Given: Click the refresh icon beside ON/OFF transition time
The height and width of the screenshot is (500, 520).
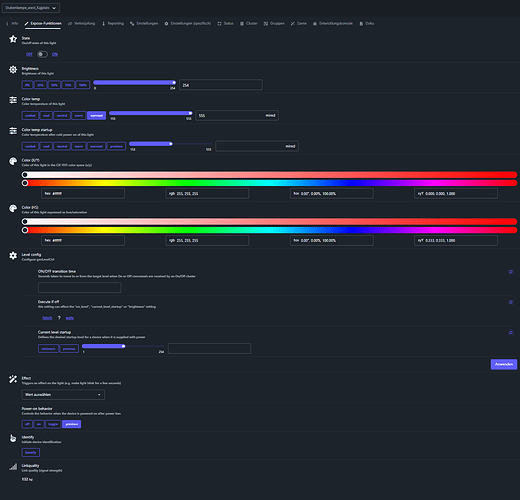Looking at the screenshot, I should pos(510,272).
